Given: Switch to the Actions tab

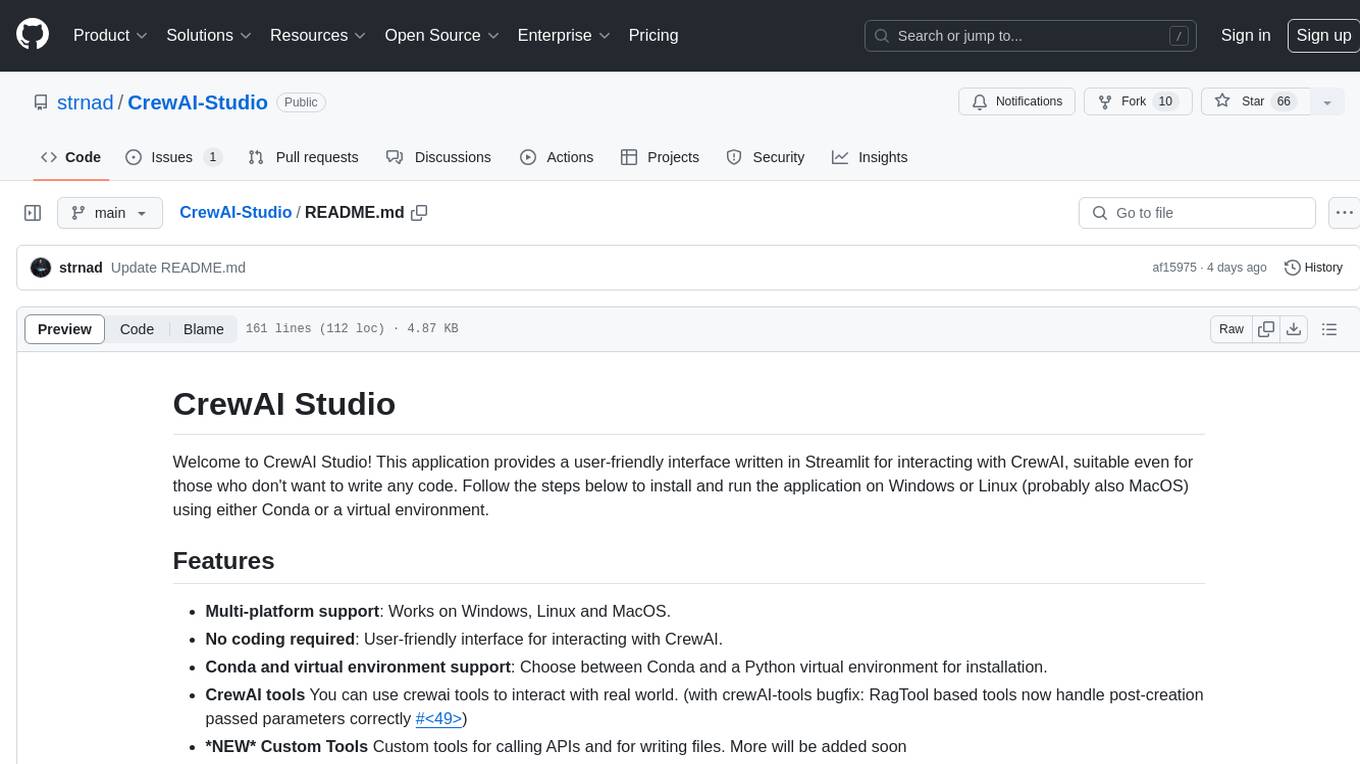Looking at the screenshot, I should [x=557, y=157].
